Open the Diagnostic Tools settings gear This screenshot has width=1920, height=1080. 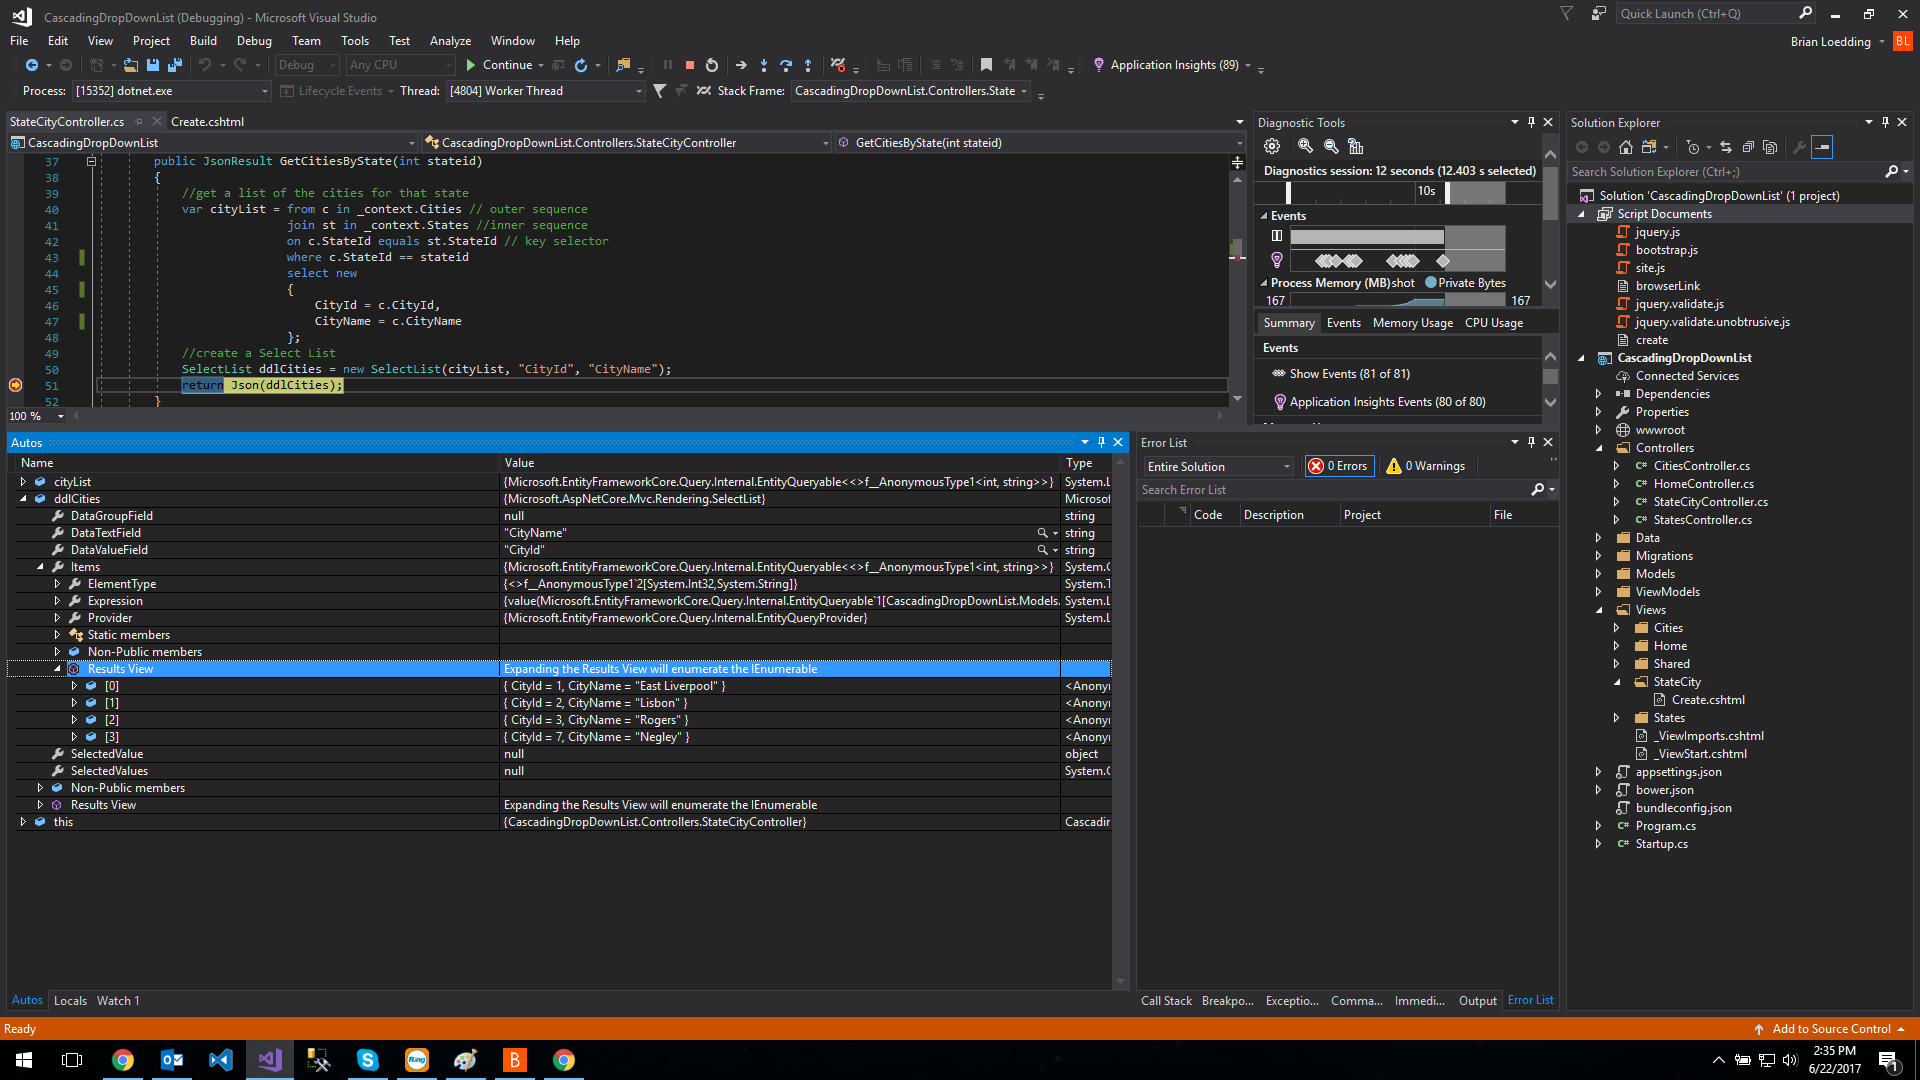(x=1272, y=146)
